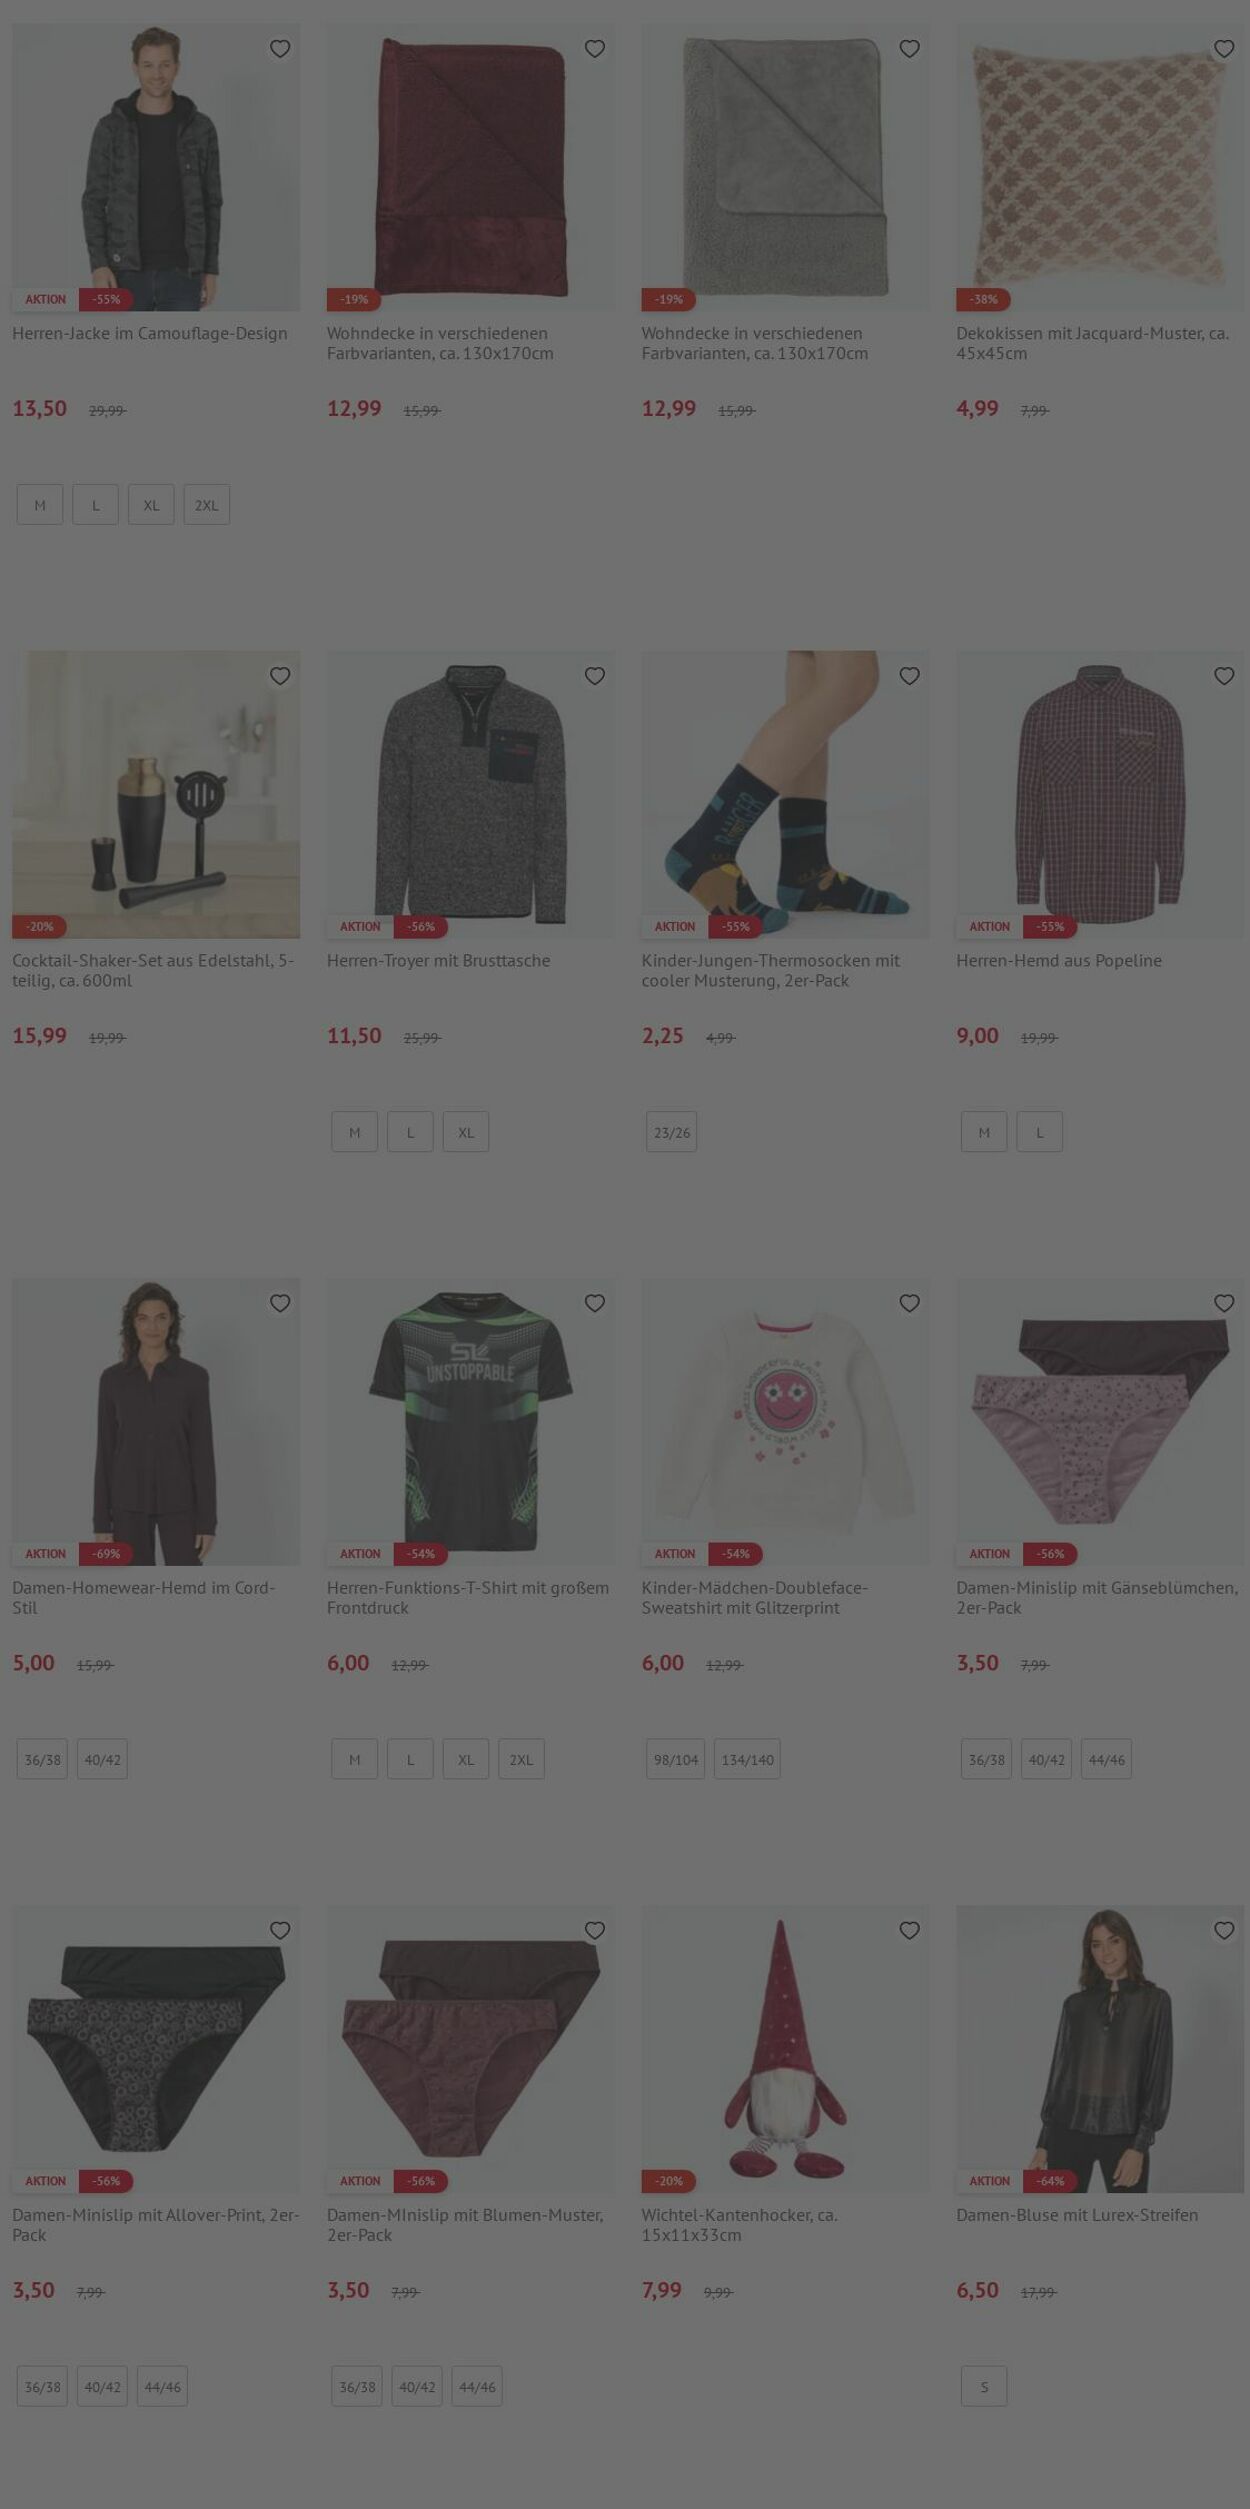Click Damen-Minislip mit Blumen-Muster product image

point(471,2049)
